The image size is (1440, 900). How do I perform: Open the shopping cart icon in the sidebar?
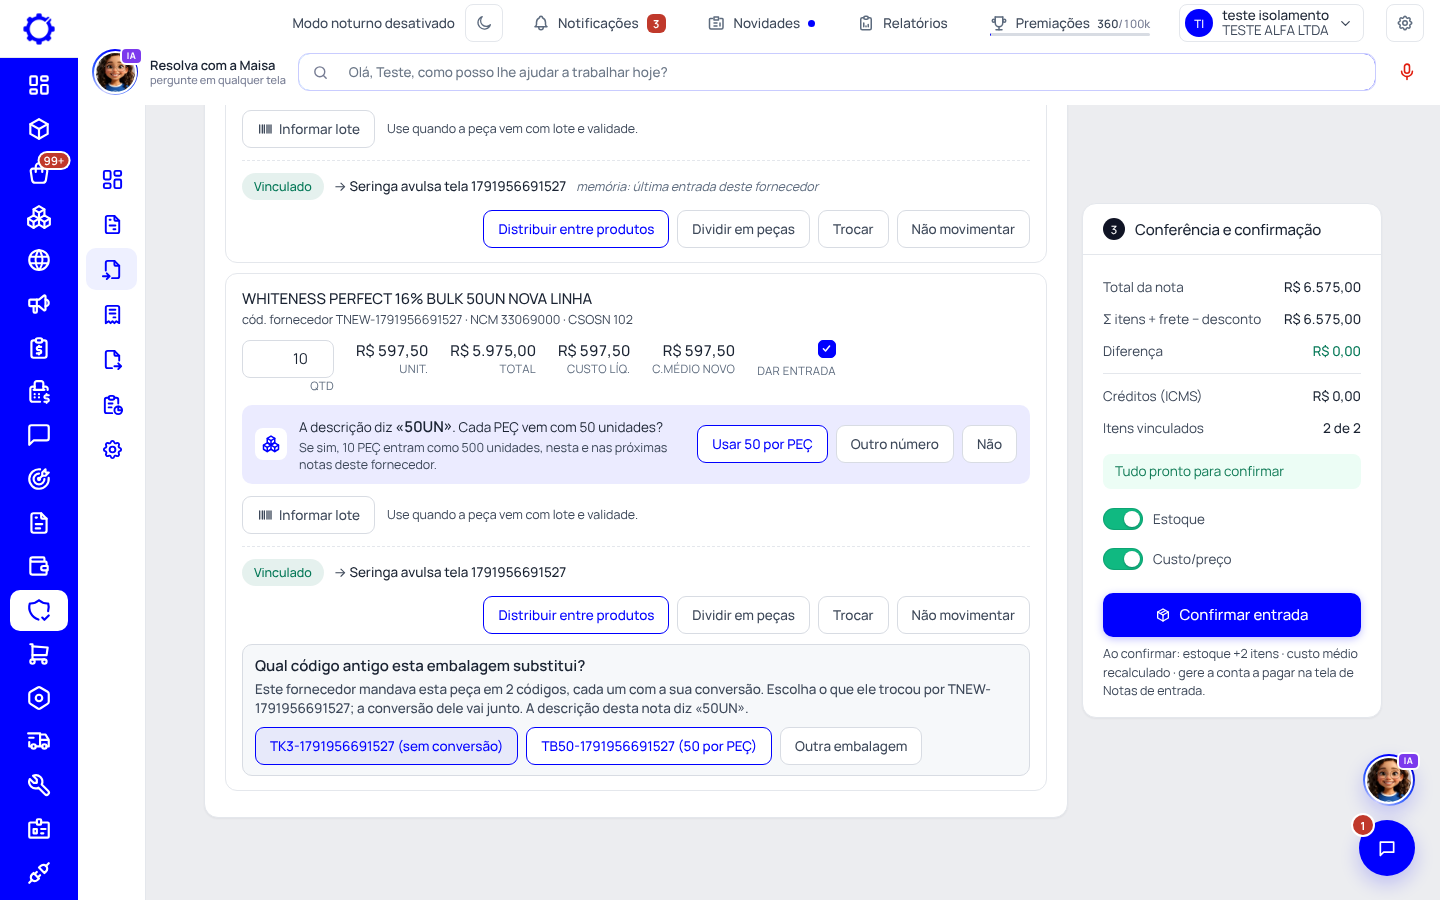pos(39,654)
